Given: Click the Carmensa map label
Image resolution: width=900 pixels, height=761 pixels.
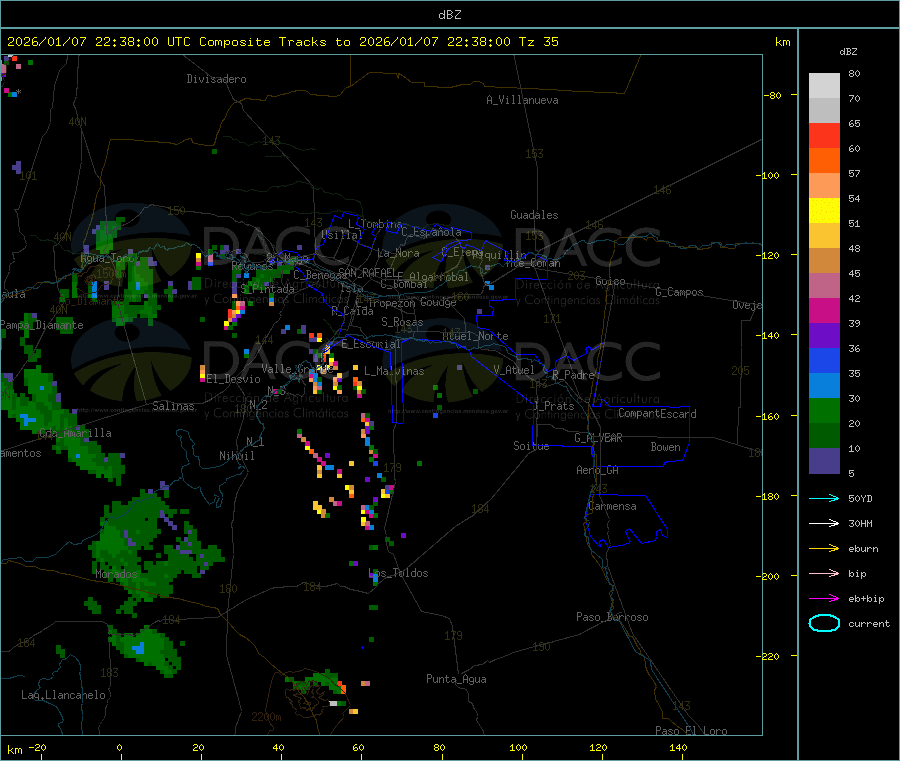Looking at the screenshot, I should pos(612,506).
